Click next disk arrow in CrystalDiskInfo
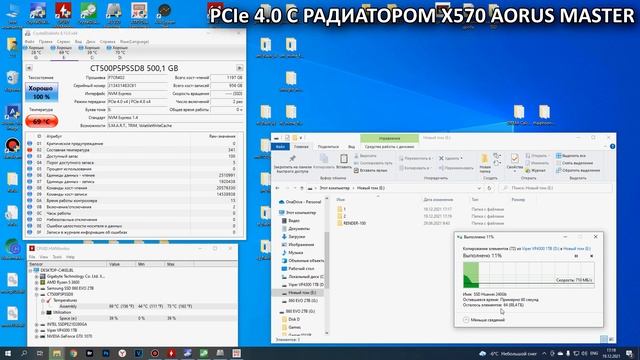 pos(240,68)
